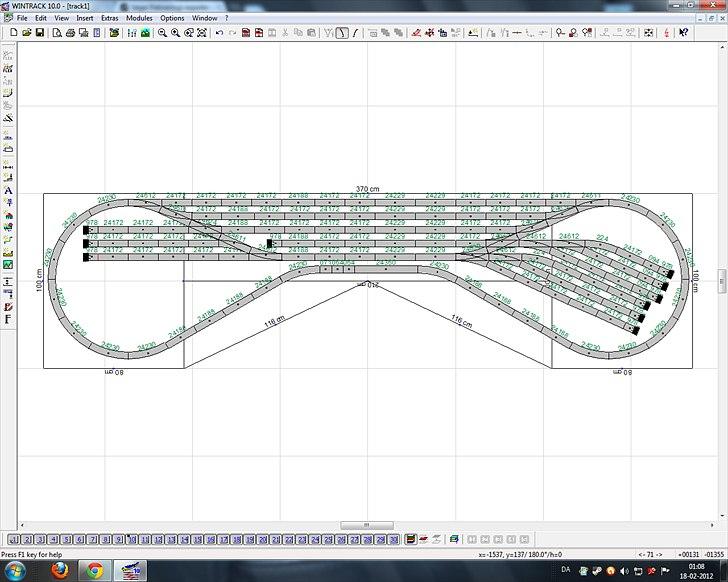This screenshot has width=728, height=582.
Task: Open the Extras menu
Action: [110, 18]
